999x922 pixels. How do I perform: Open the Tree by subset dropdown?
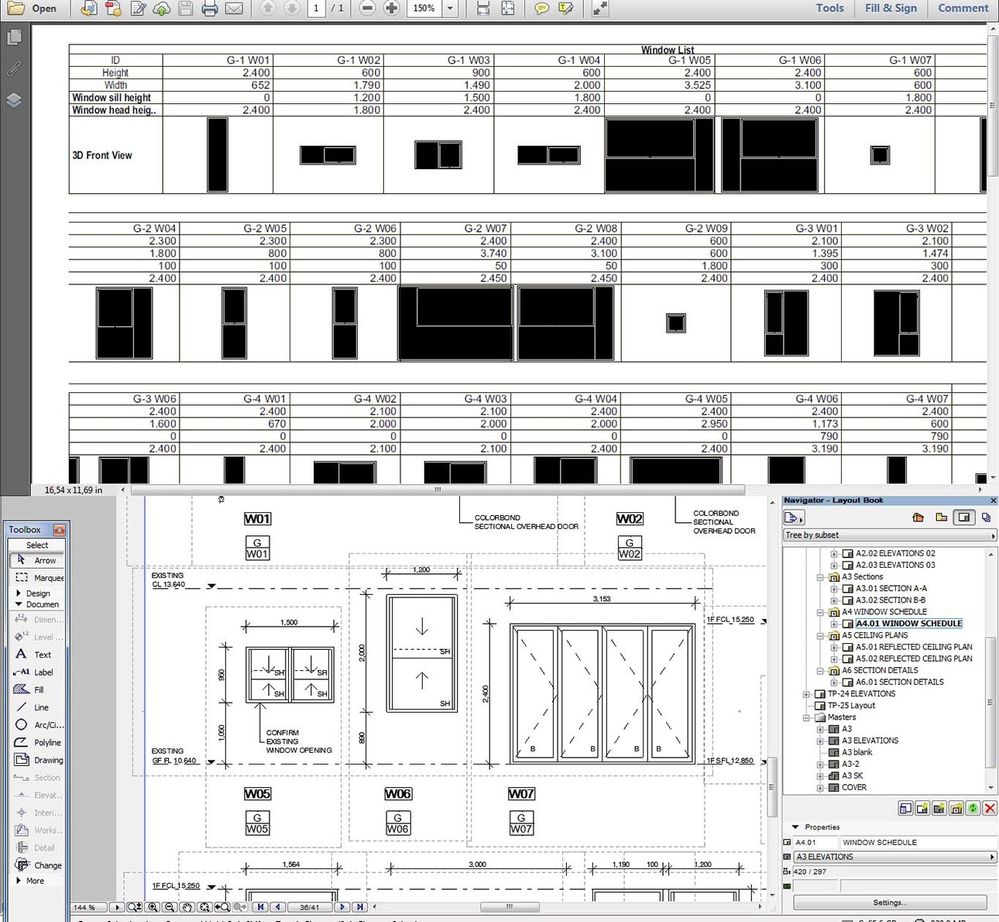[x=889, y=535]
